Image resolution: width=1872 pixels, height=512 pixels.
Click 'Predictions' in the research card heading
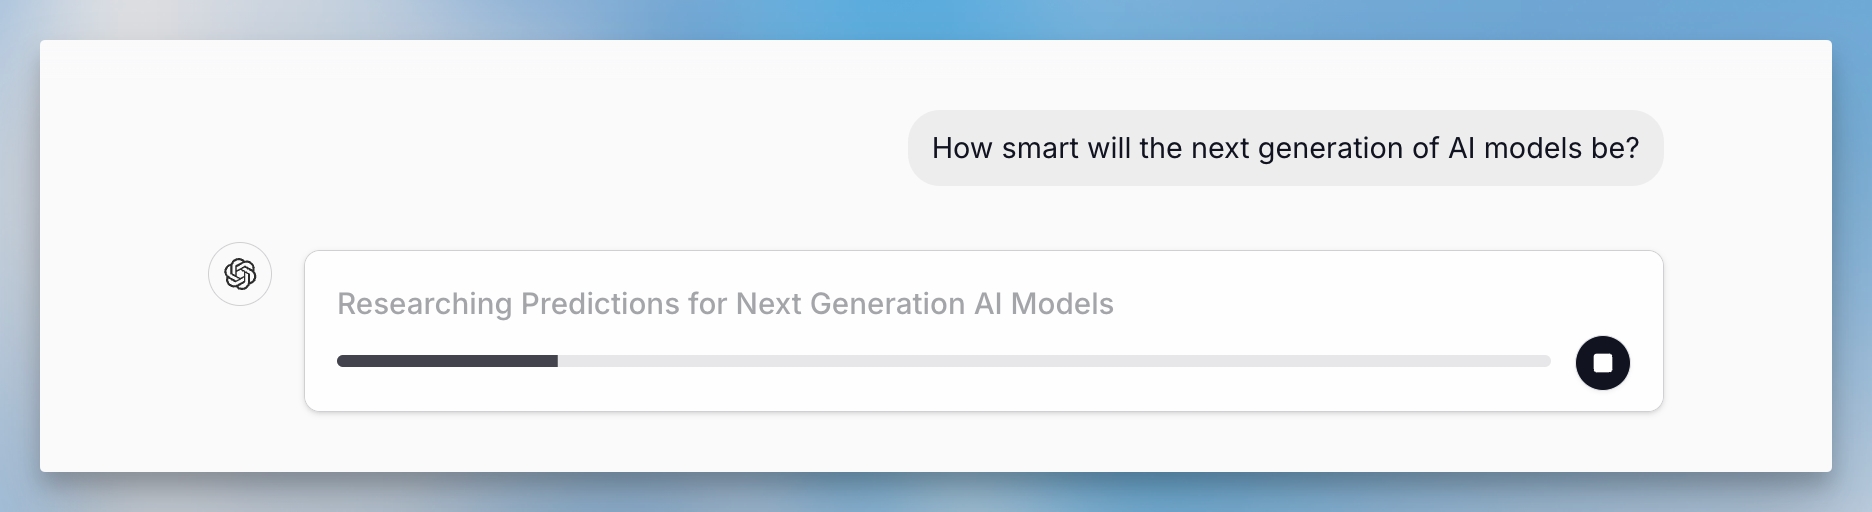(x=600, y=304)
